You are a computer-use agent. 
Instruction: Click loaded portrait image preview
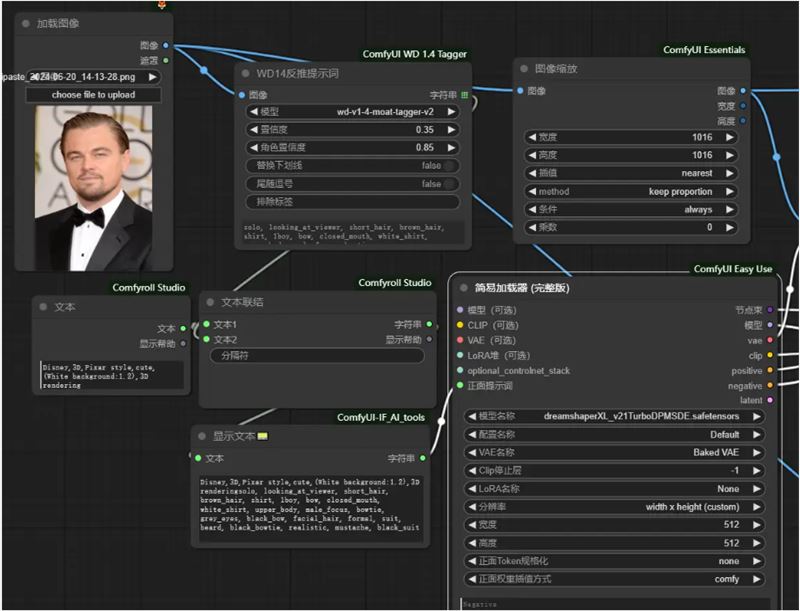[x=93, y=188]
